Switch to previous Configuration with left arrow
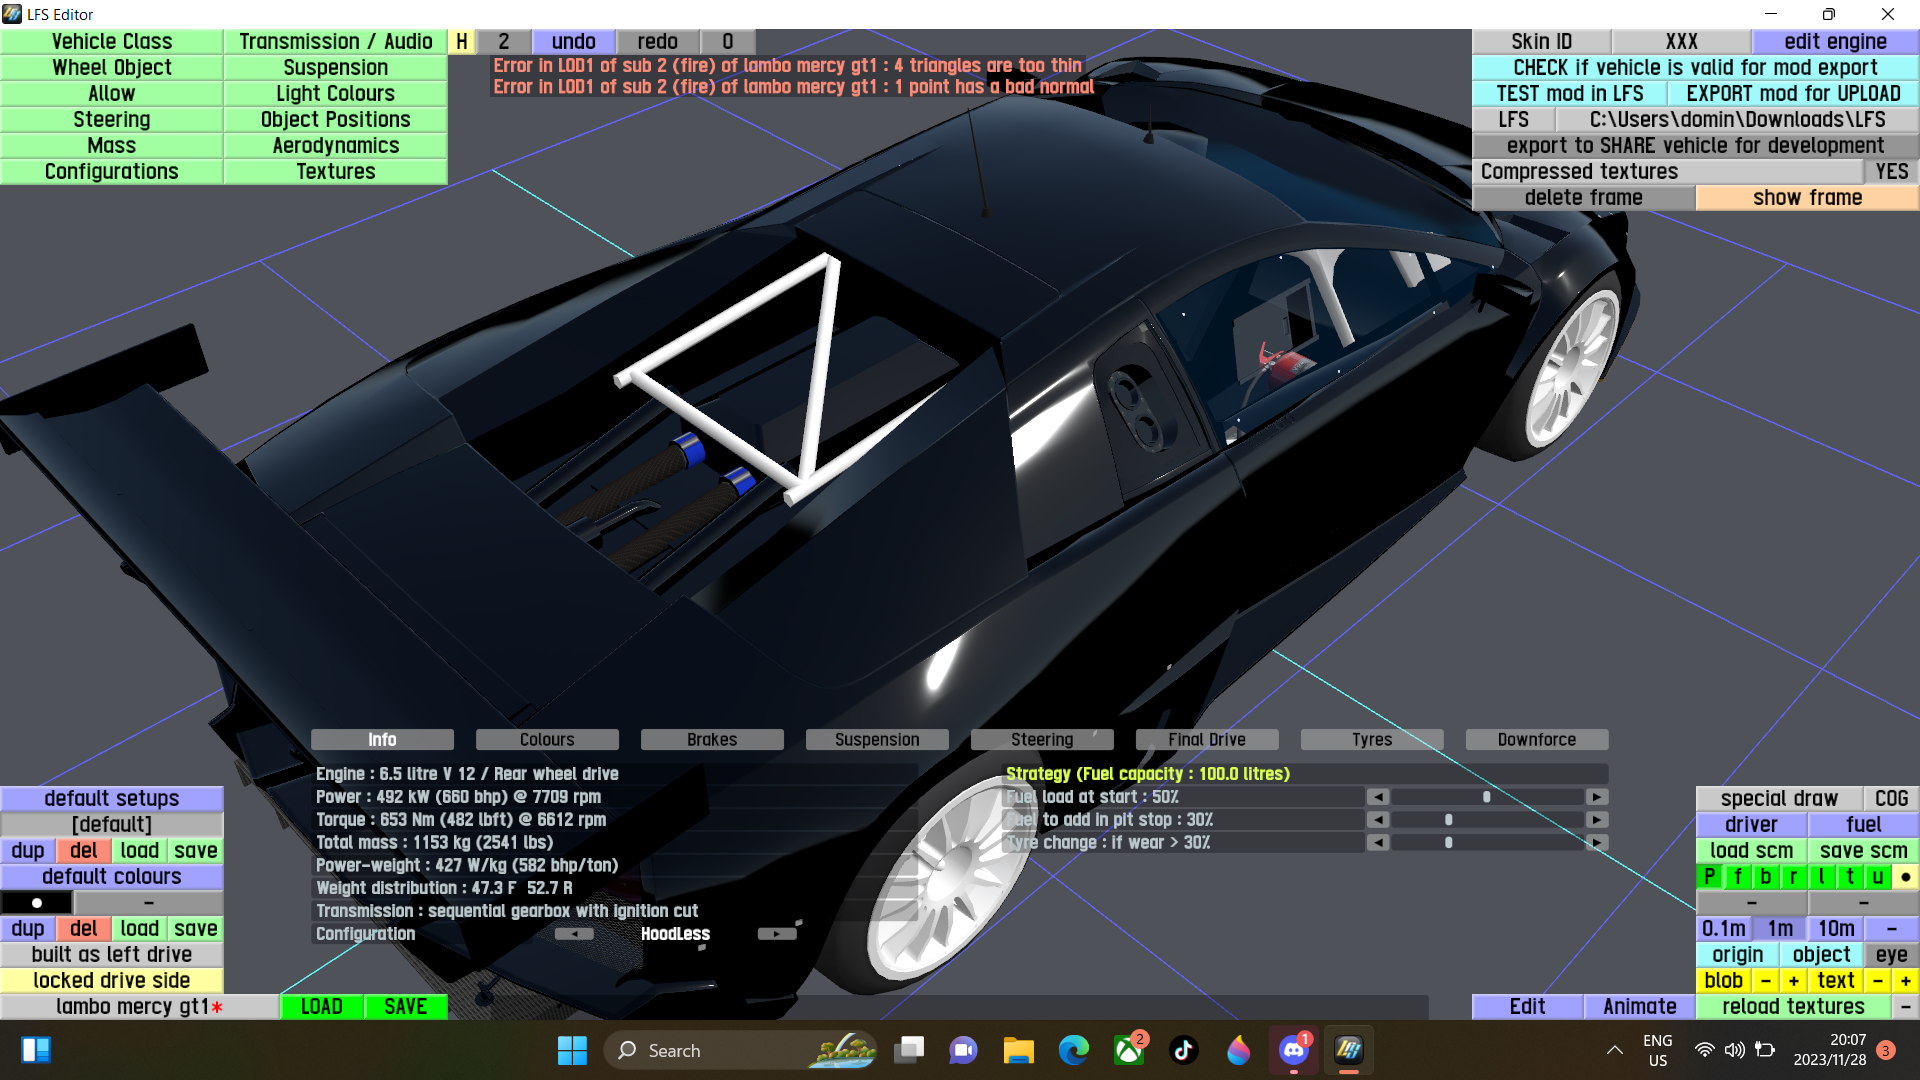 [574, 934]
